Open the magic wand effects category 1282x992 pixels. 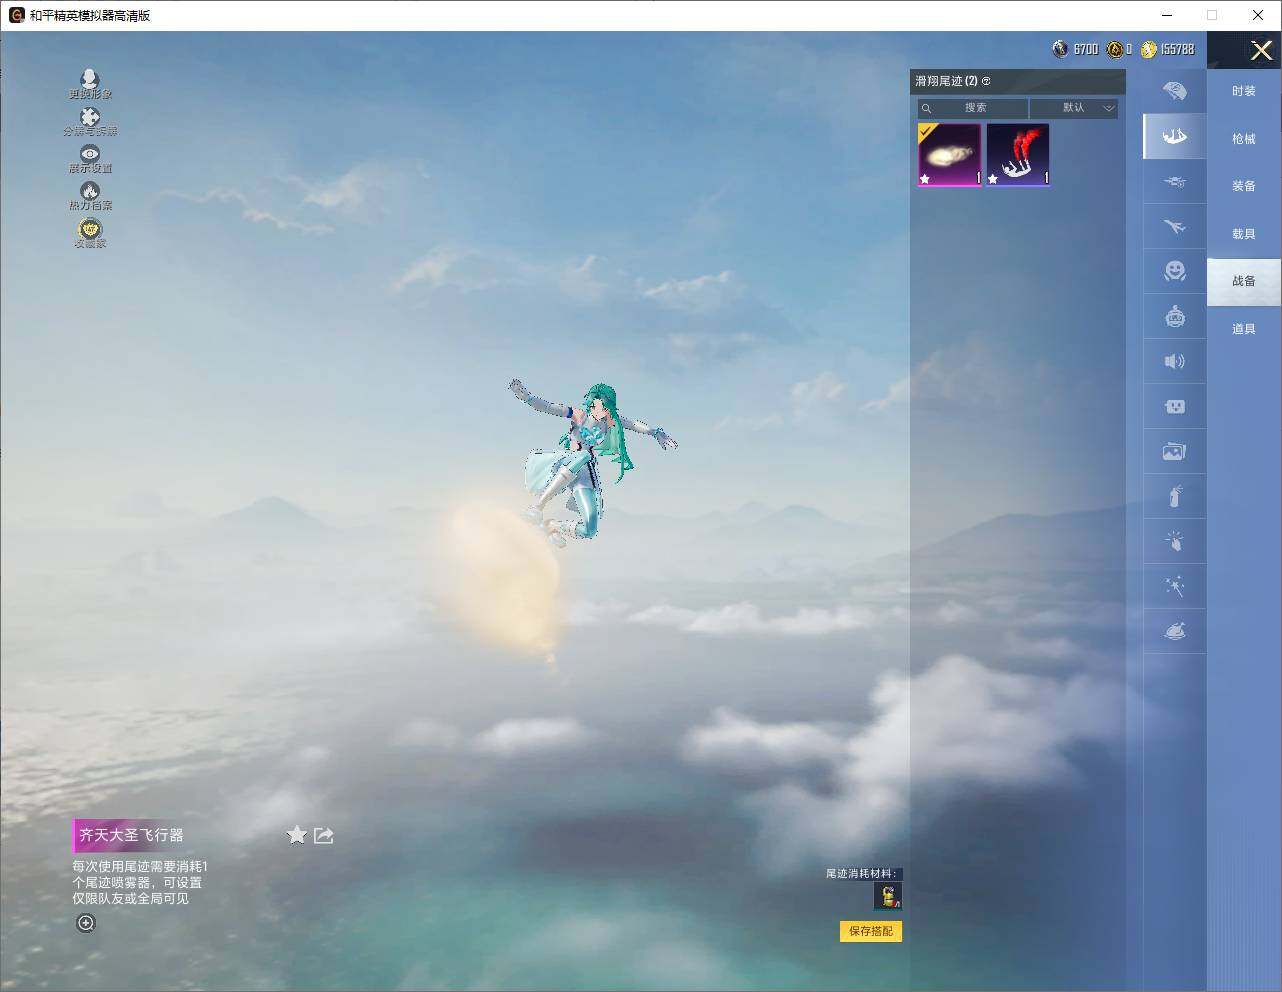coord(1175,586)
